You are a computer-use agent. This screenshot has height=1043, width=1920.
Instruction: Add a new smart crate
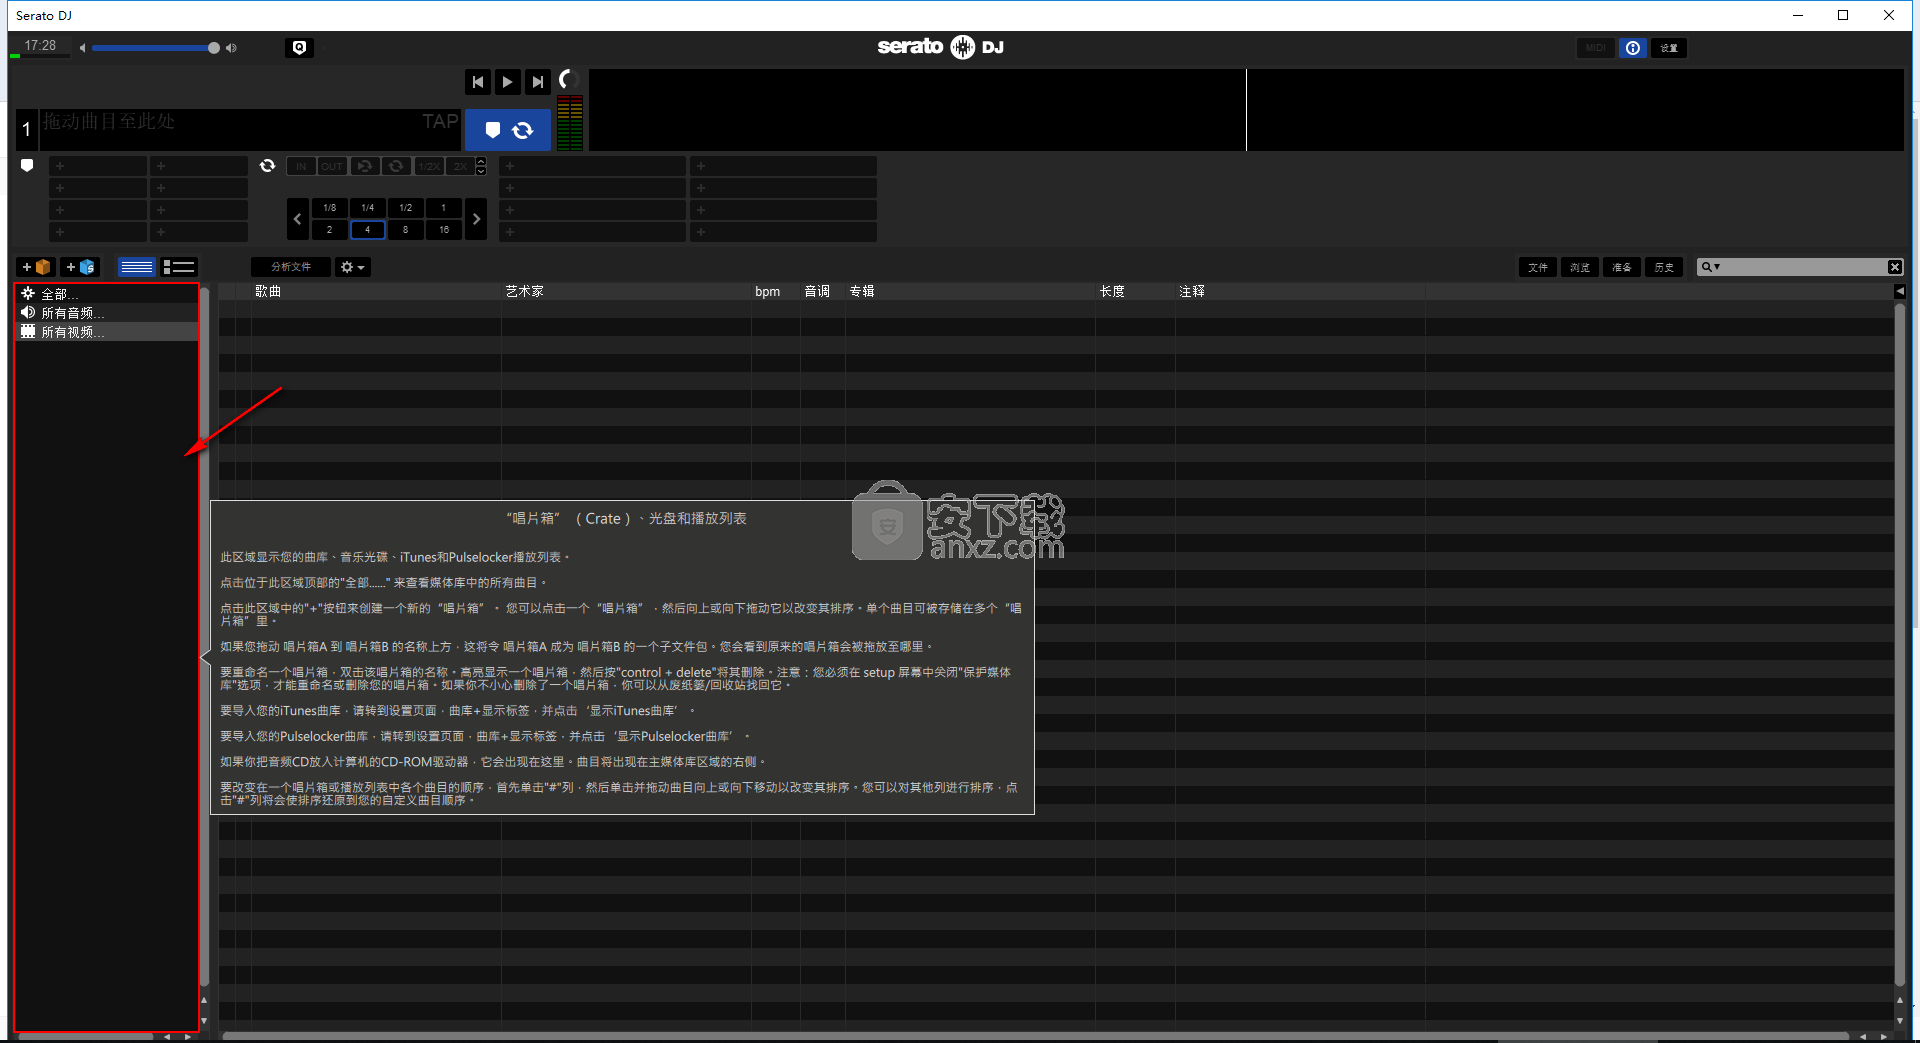point(79,267)
